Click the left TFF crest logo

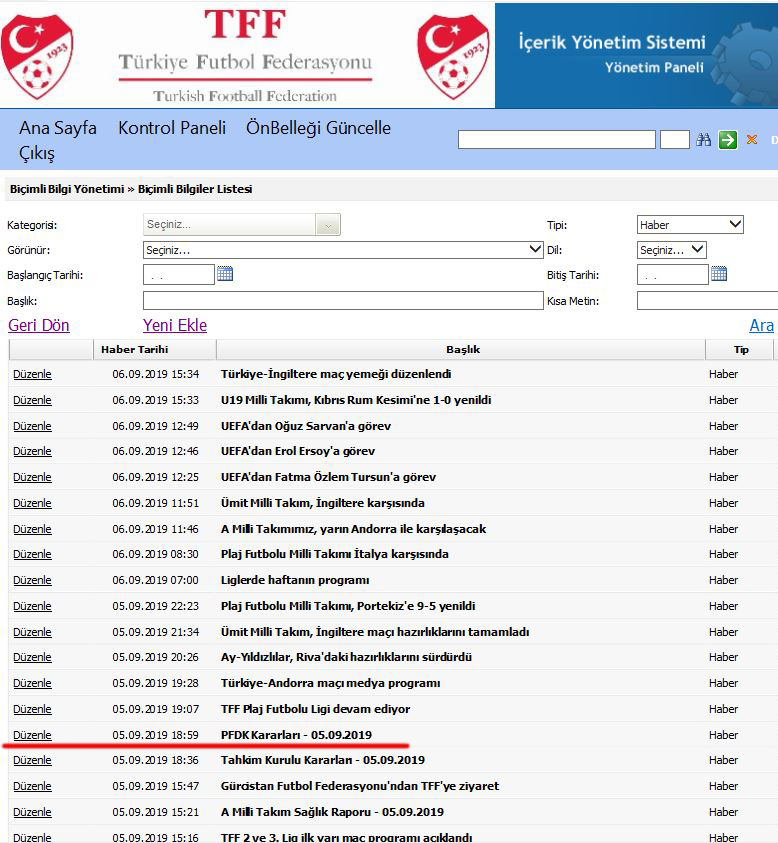point(37,56)
